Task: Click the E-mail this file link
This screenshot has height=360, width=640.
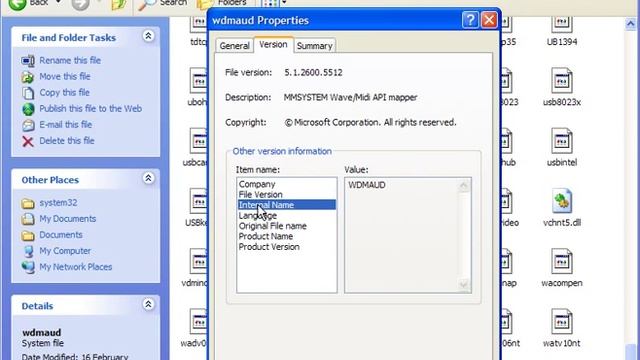Action: (x=65, y=124)
